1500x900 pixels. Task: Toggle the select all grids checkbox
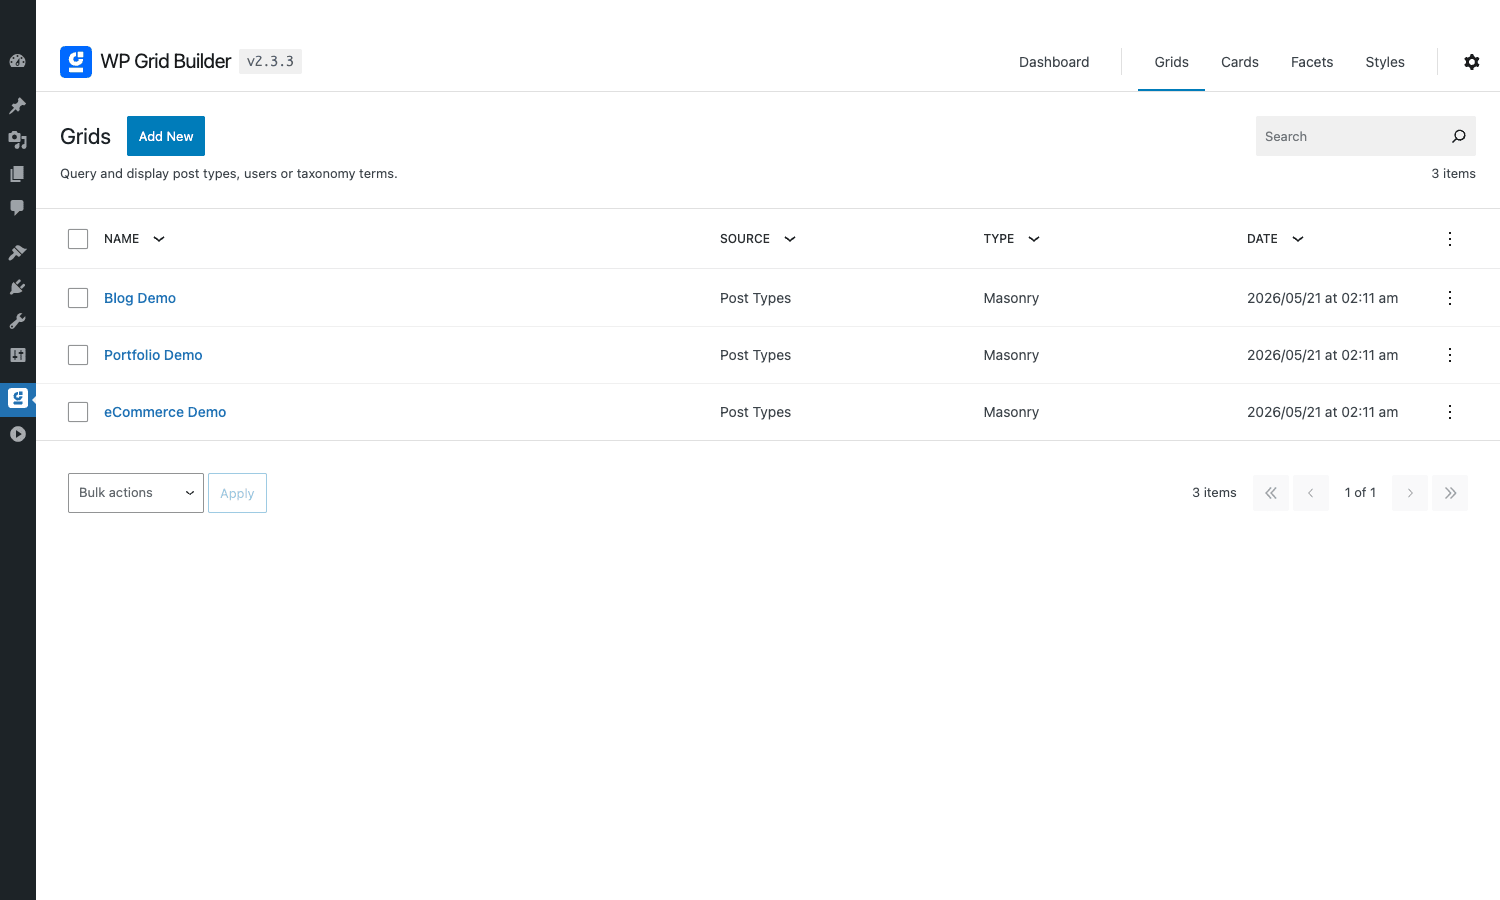[78, 239]
